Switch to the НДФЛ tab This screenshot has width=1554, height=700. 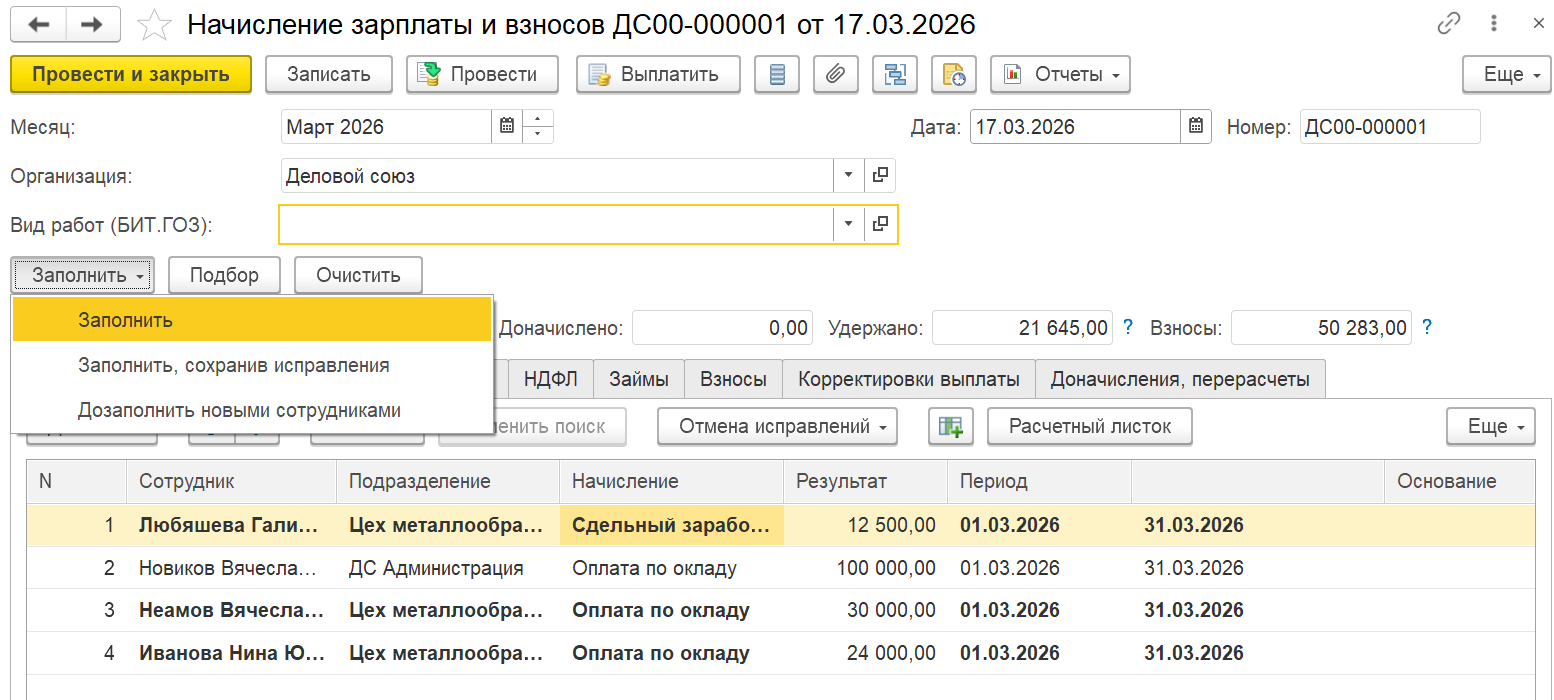[x=551, y=379]
